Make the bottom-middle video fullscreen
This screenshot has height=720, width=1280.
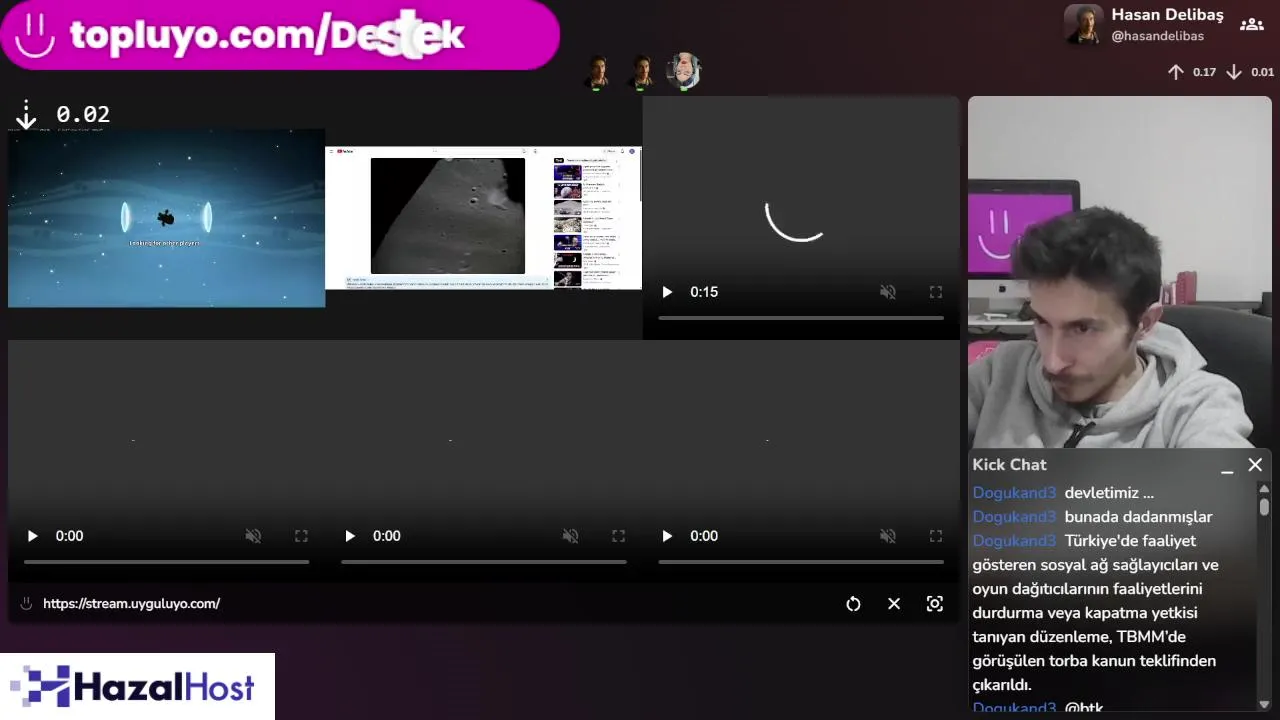618,536
